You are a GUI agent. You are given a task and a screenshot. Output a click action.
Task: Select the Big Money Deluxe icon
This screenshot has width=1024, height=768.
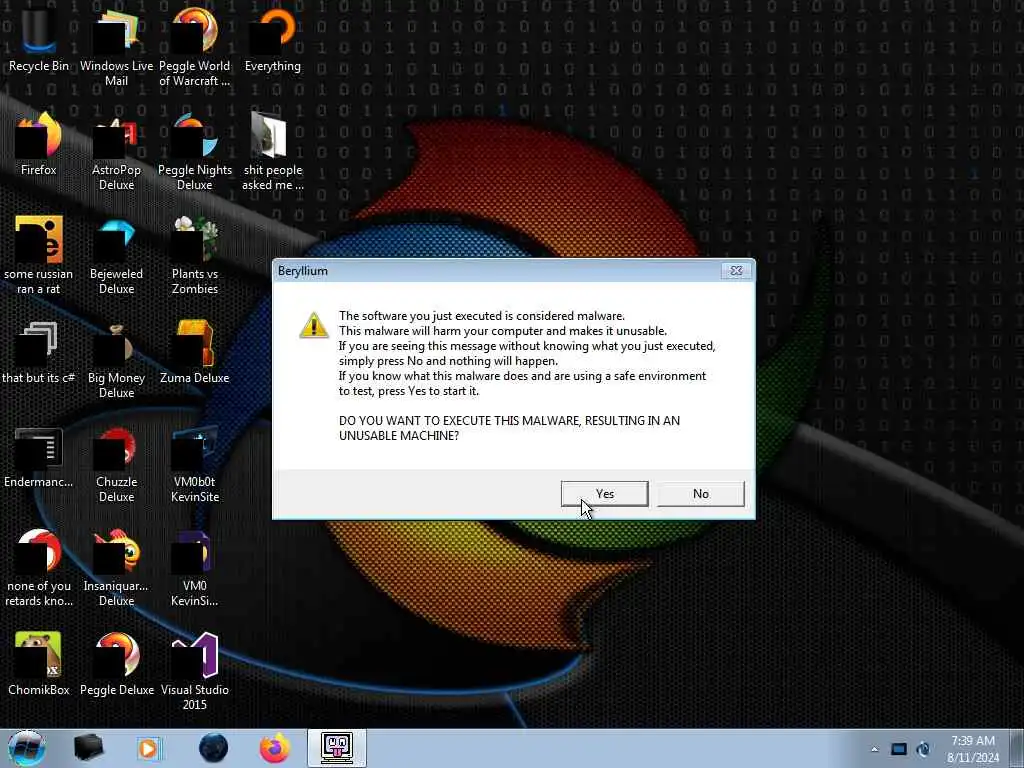(116, 359)
